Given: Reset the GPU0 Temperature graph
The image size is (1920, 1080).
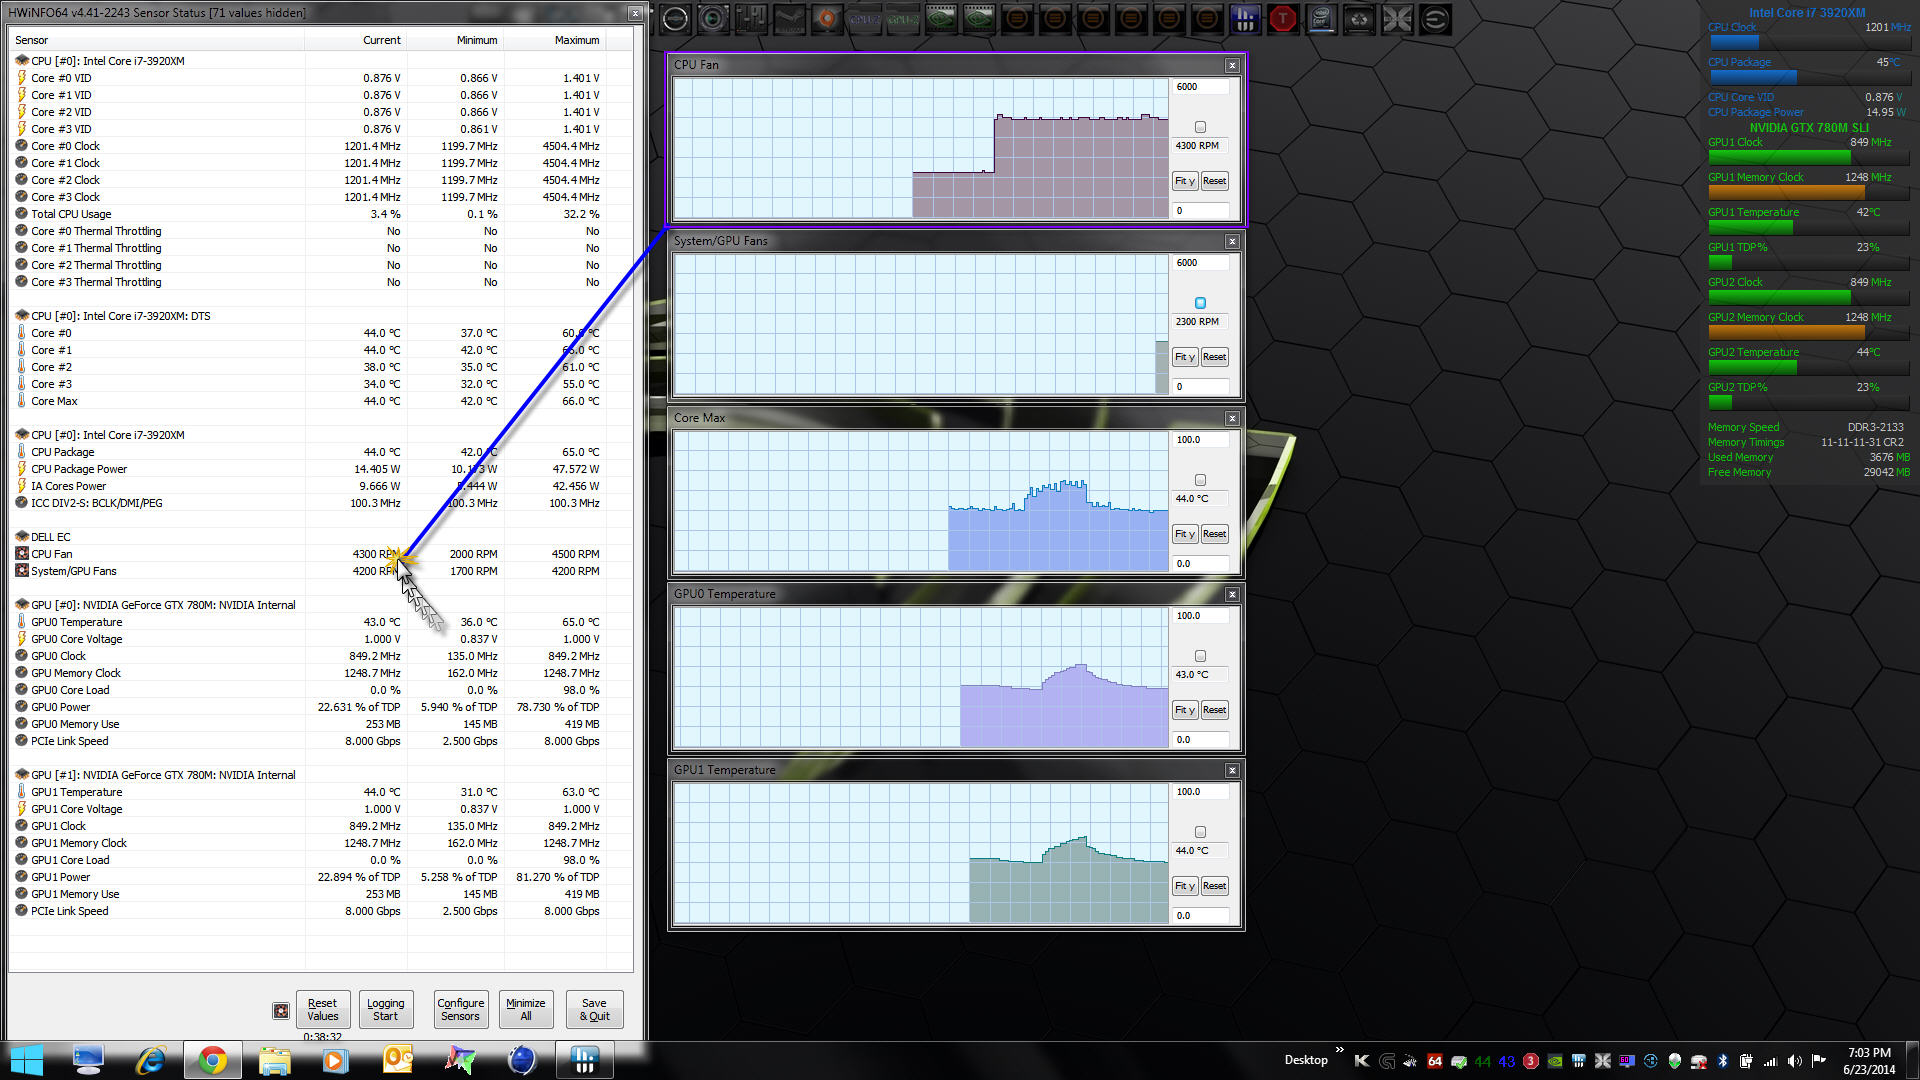Looking at the screenshot, I should [x=1214, y=710].
